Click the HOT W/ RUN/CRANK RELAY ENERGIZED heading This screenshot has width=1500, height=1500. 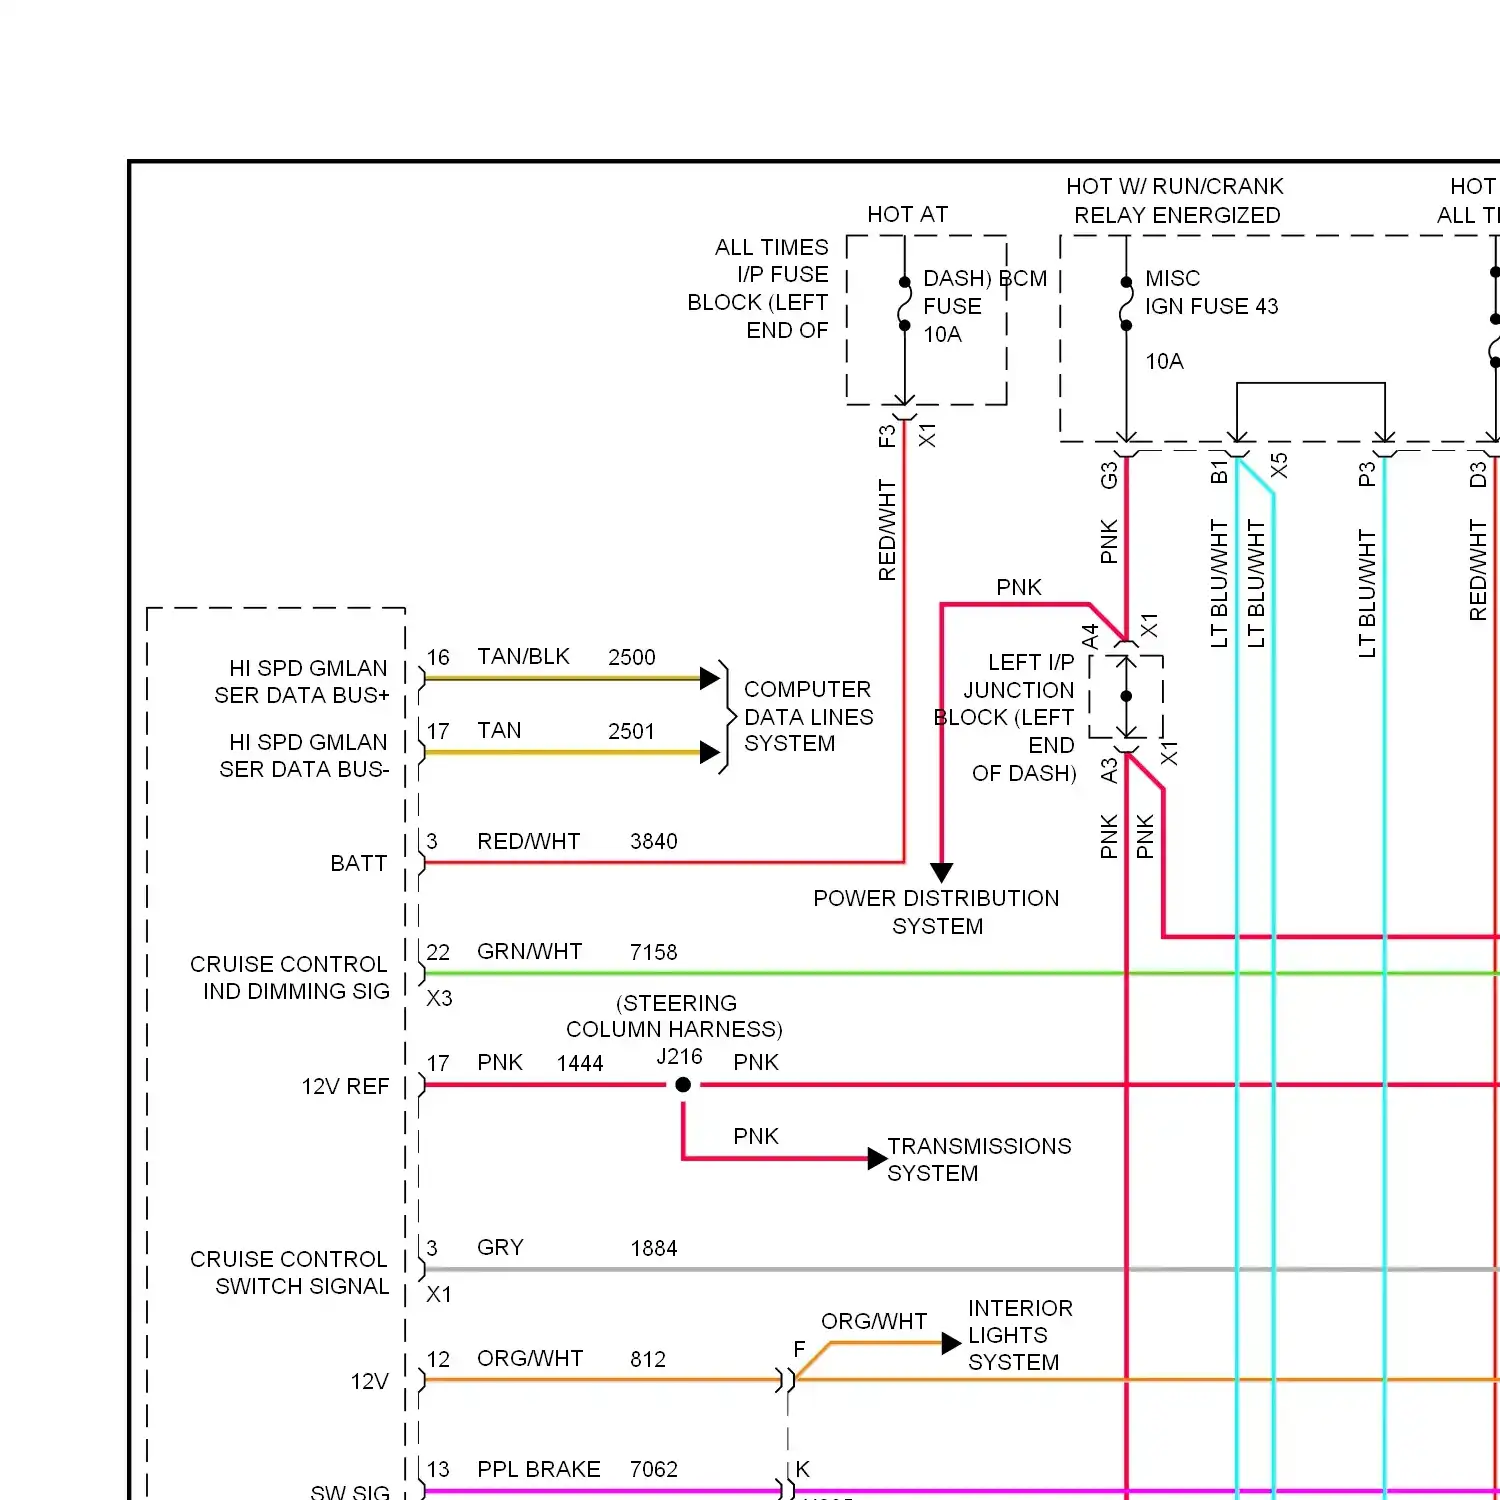point(1175,201)
